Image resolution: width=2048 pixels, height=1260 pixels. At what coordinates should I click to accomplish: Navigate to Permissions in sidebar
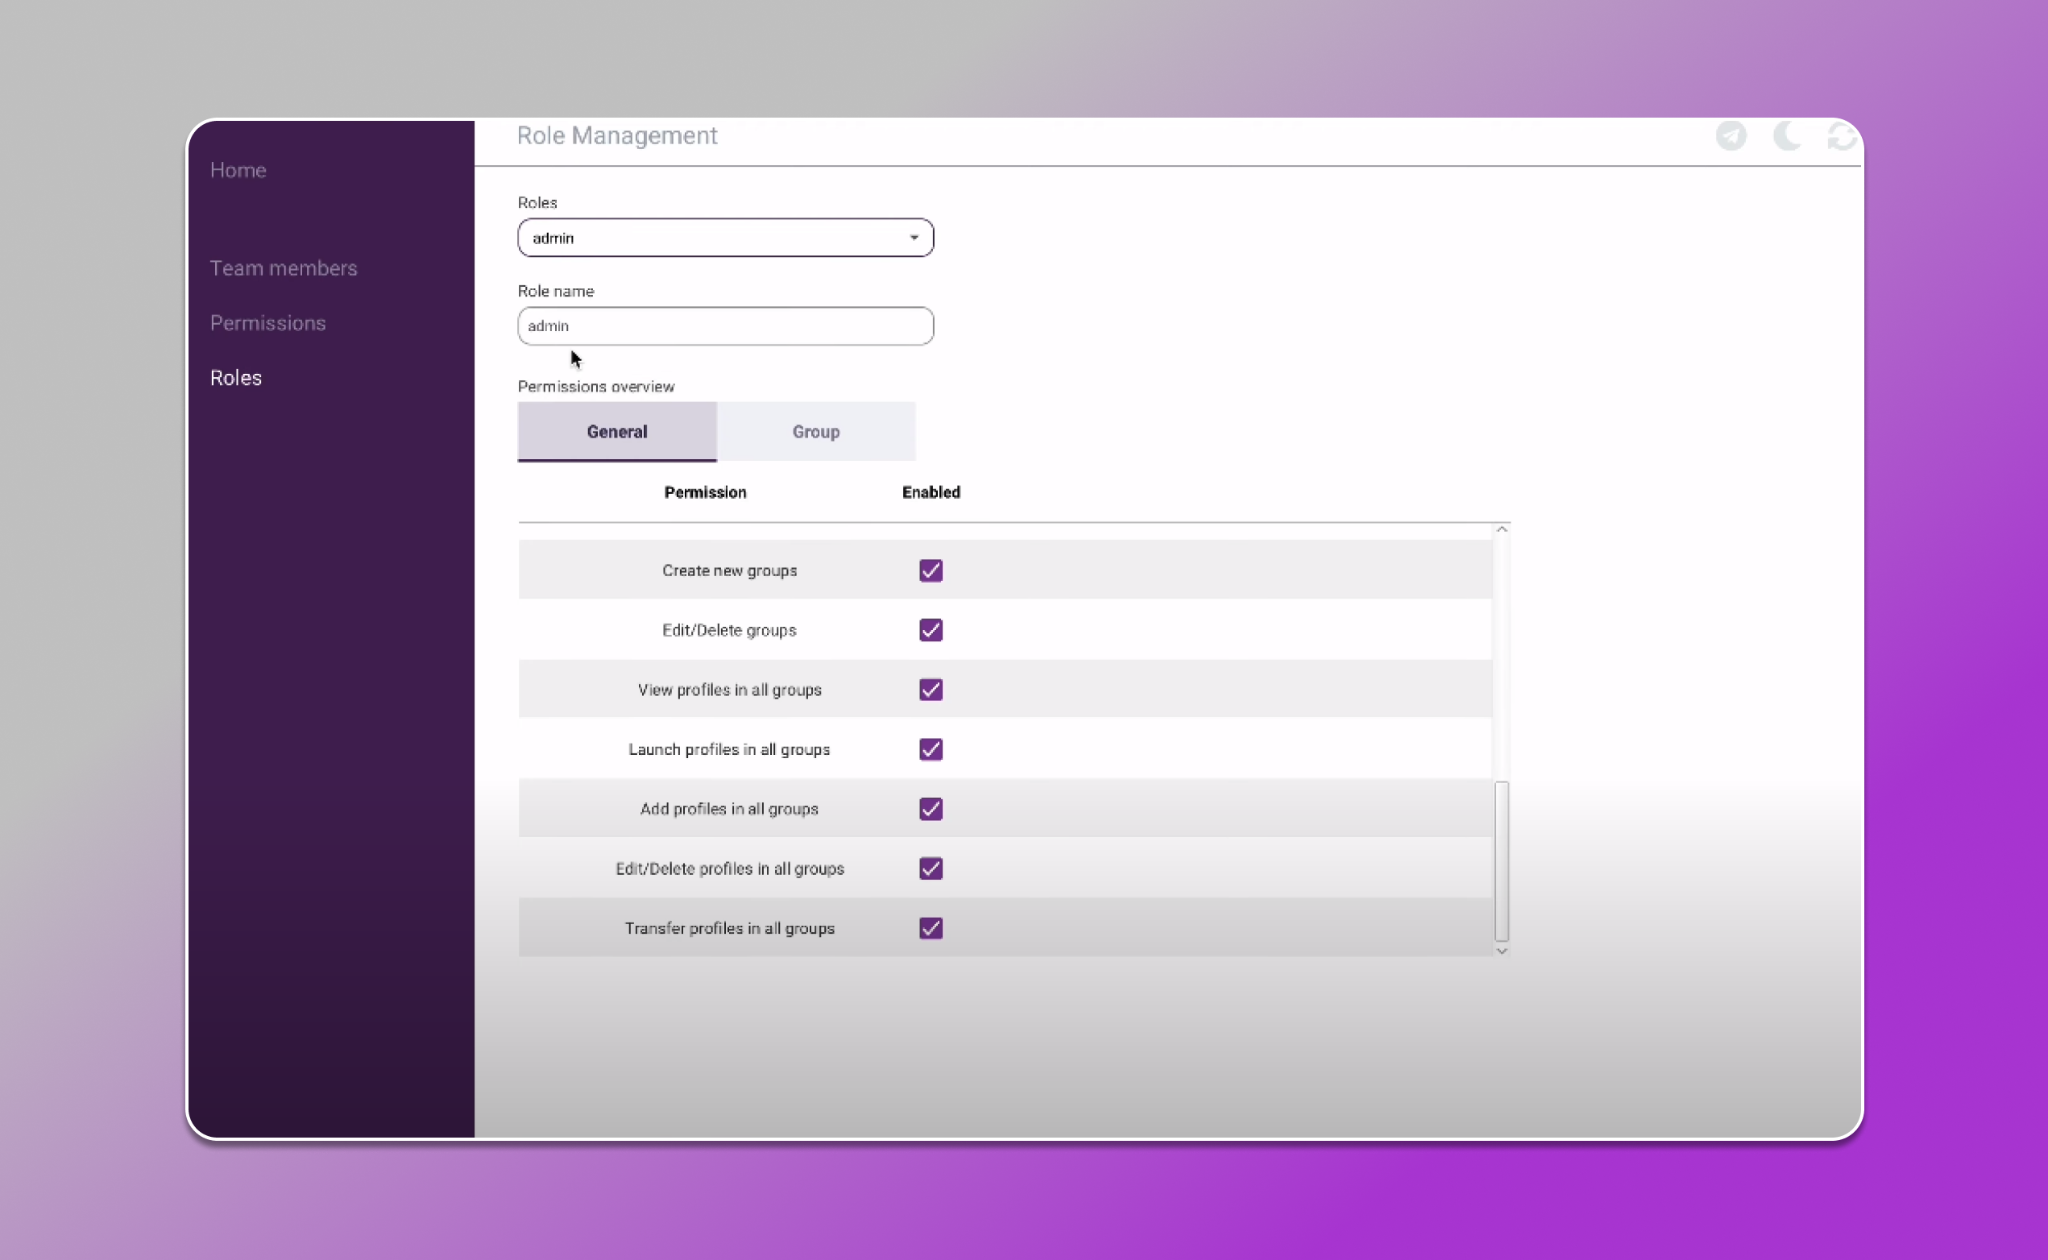pos(267,323)
